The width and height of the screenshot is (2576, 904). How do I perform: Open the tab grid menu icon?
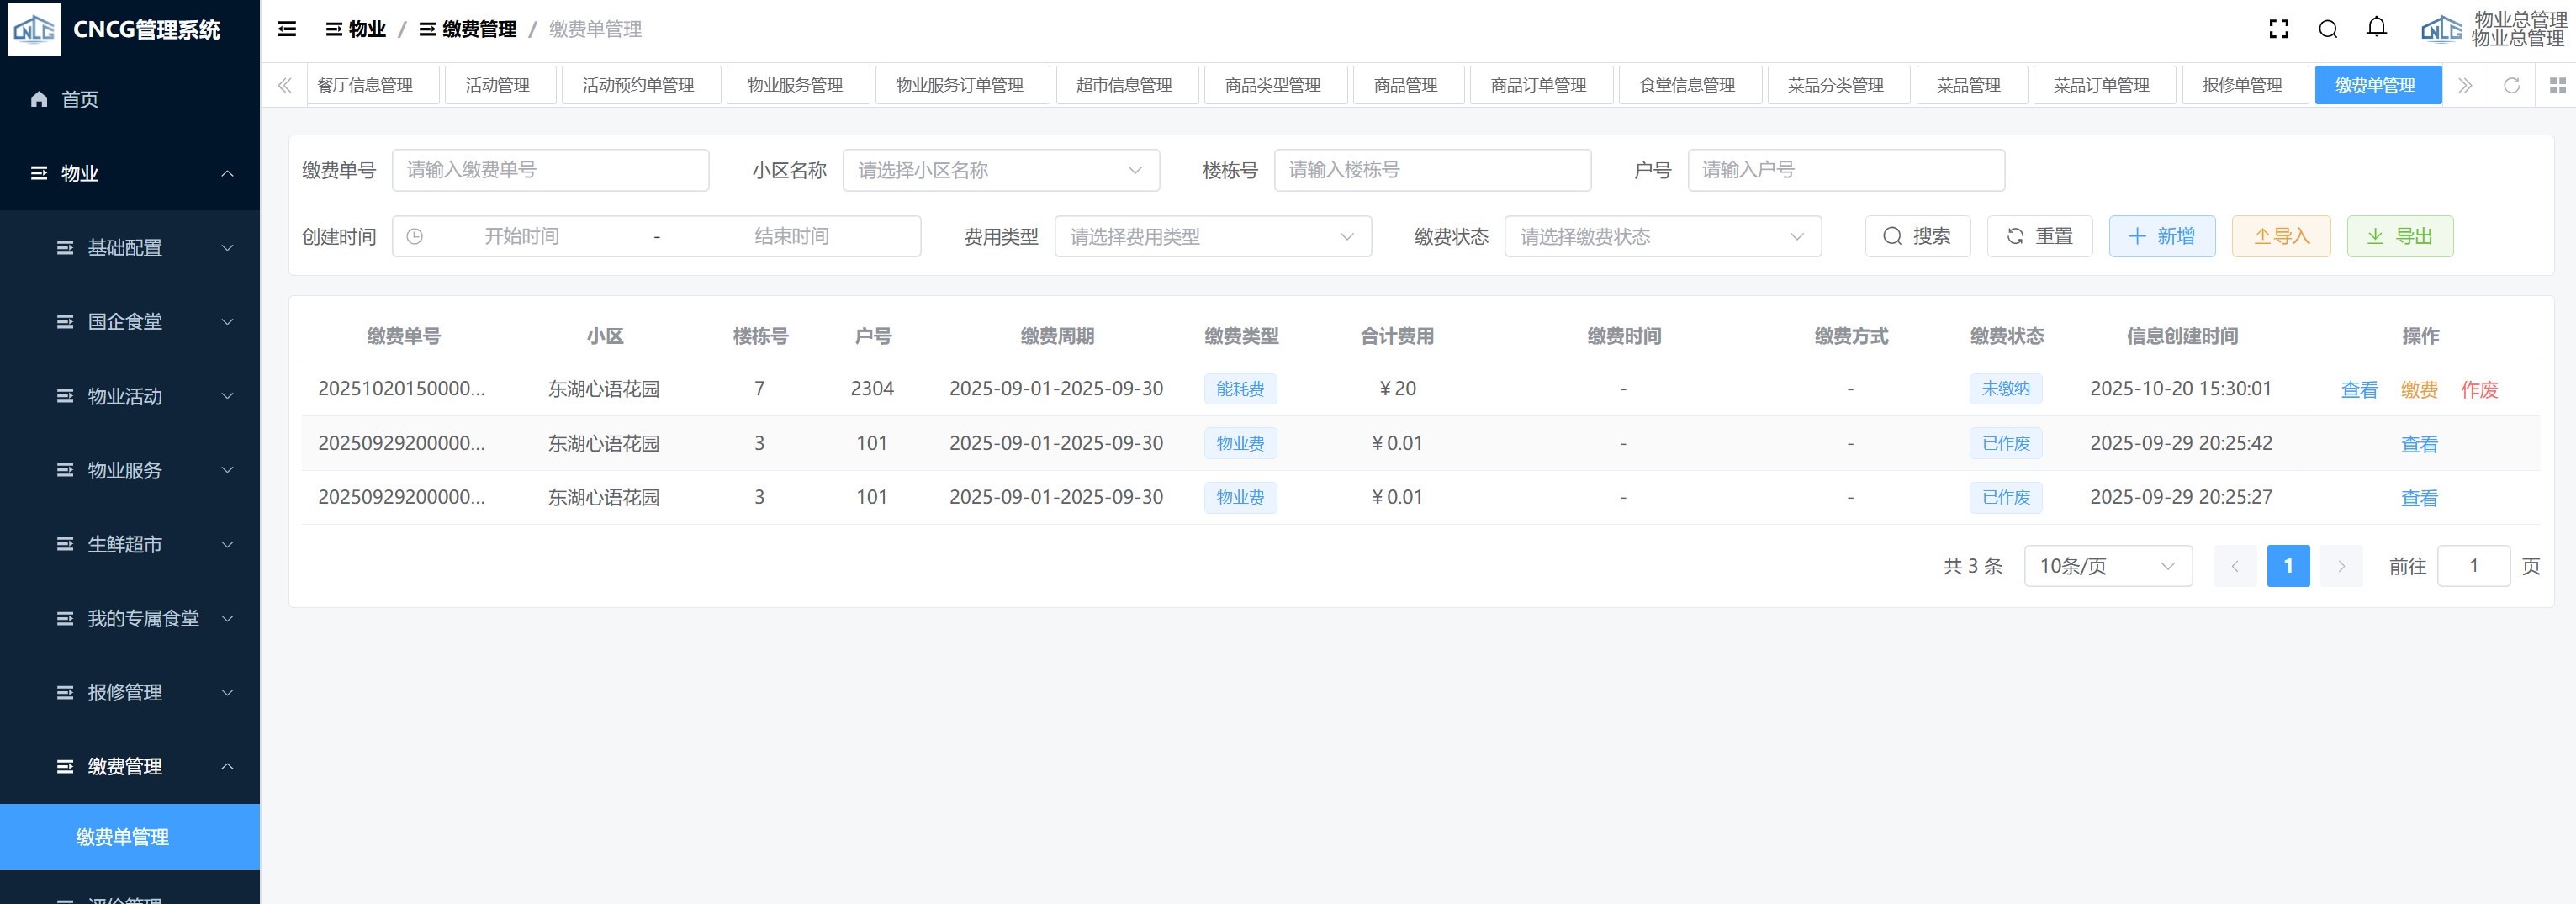pyautogui.click(x=2557, y=85)
